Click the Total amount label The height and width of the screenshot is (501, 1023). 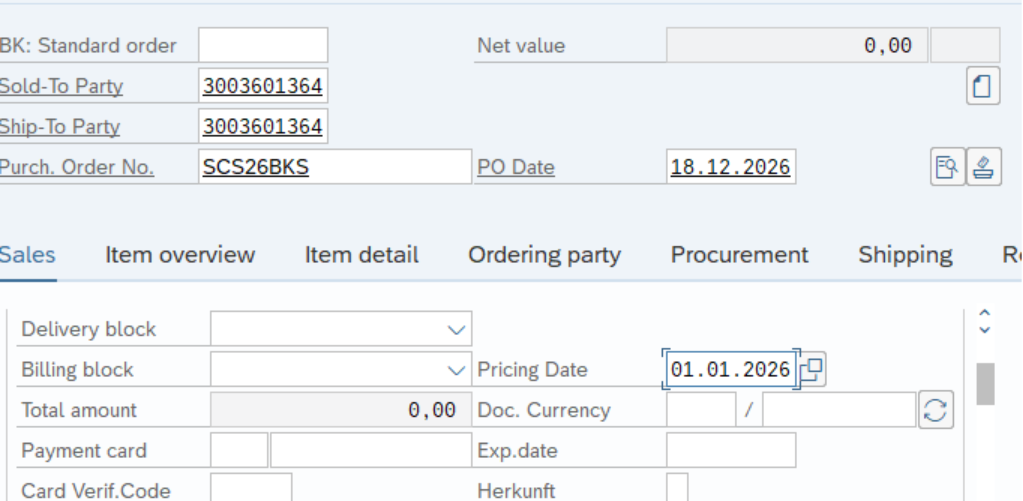pyautogui.click(x=79, y=410)
